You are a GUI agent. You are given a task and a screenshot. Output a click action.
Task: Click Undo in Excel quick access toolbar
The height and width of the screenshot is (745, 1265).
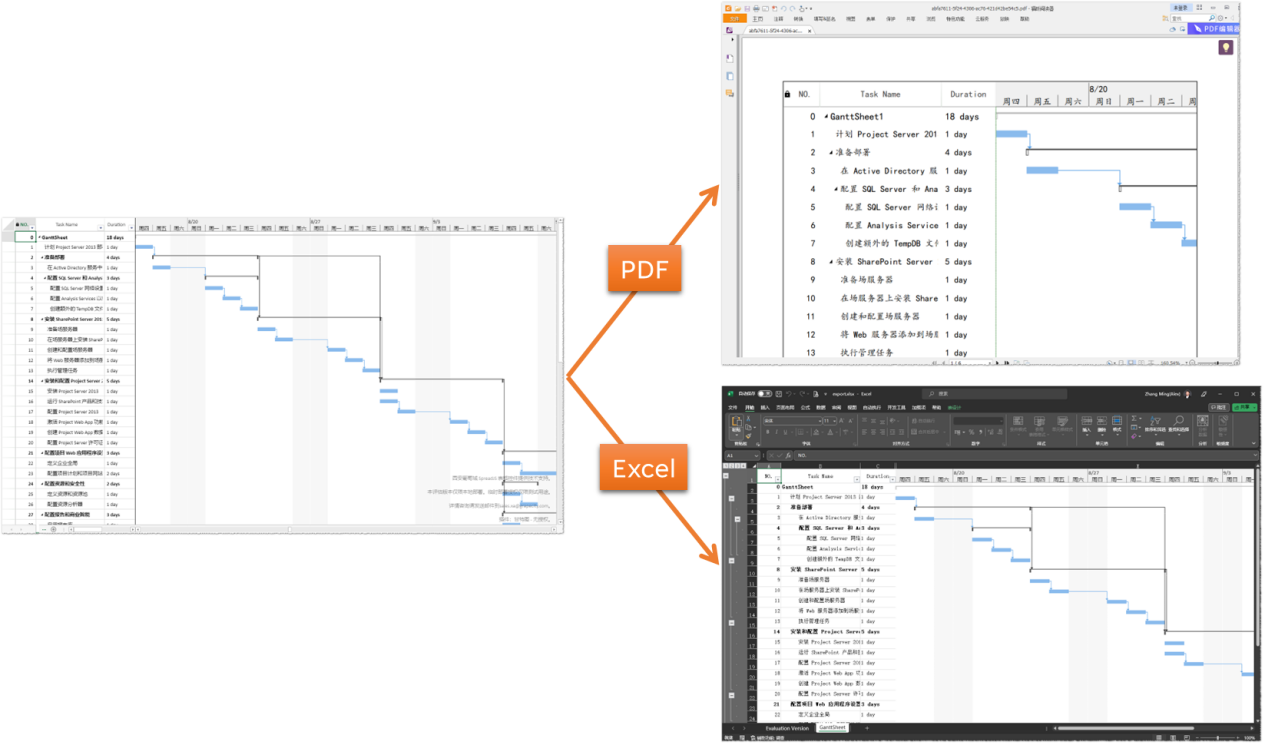tap(789, 394)
